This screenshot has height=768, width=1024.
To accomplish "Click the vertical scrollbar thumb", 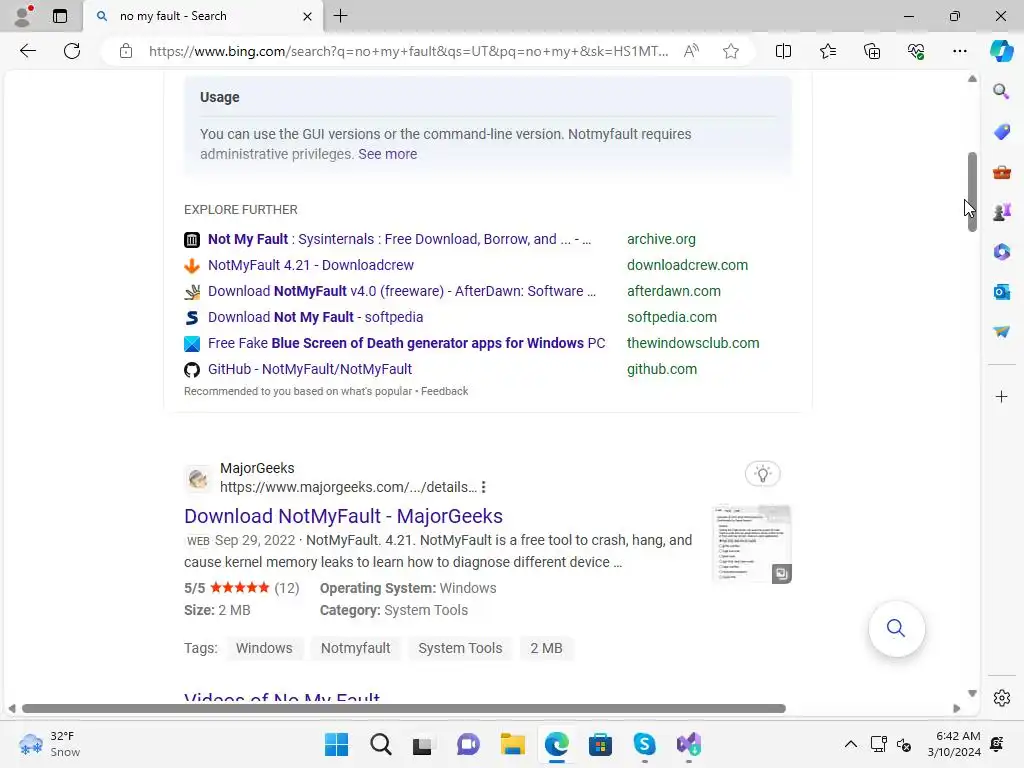I will pyautogui.click(x=972, y=191).
